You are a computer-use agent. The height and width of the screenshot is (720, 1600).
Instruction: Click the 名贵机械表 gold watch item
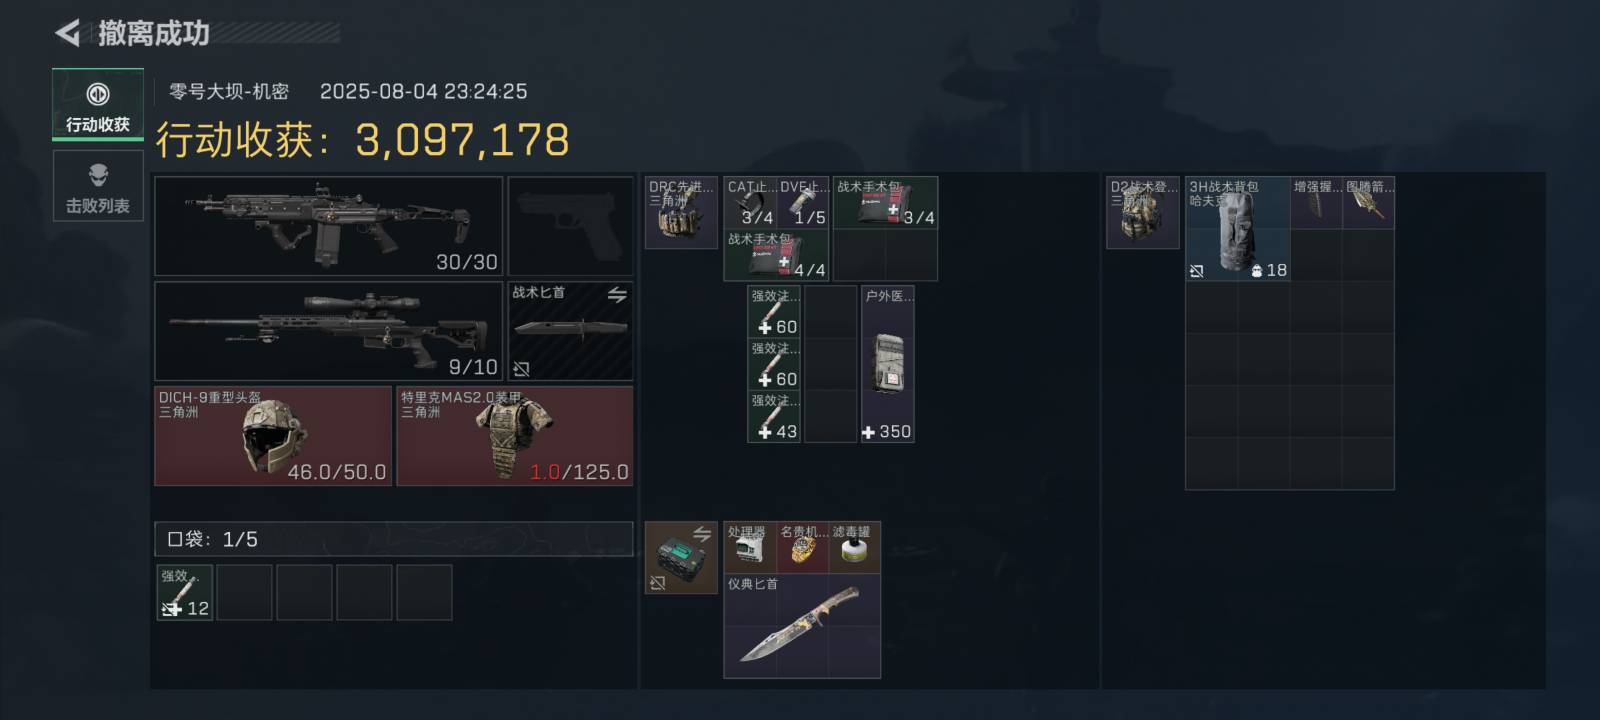pyautogui.click(x=802, y=547)
